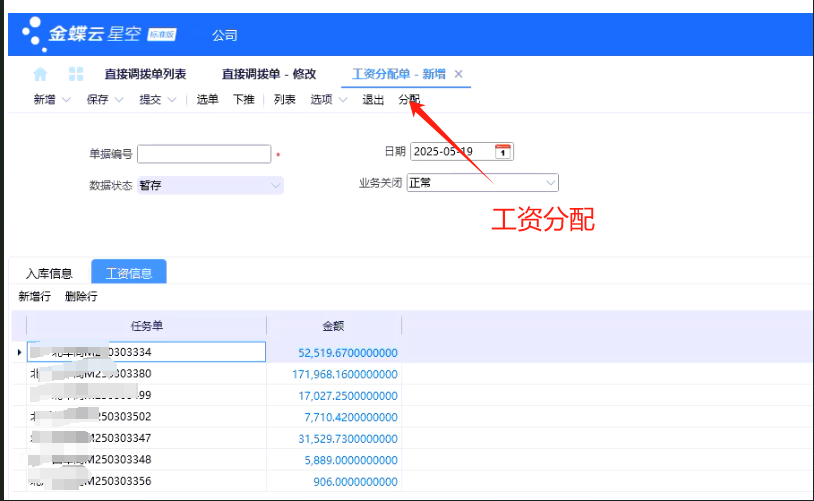Screen dimensions: 814x501
Task: Expand the 提交 dropdown arrow
Action: click(172, 100)
